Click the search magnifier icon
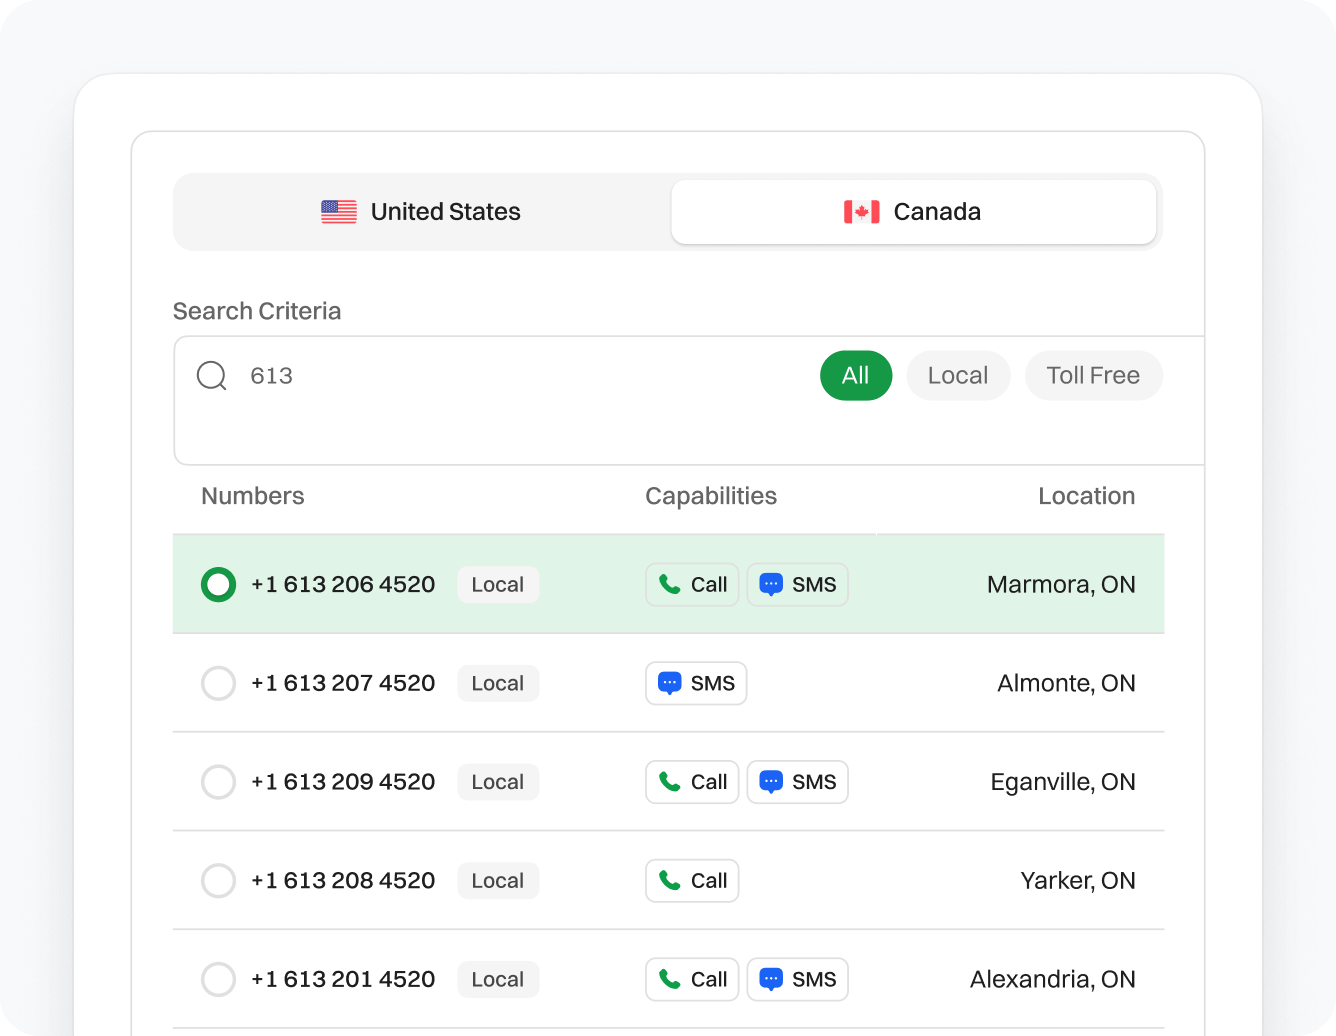 pos(212,376)
